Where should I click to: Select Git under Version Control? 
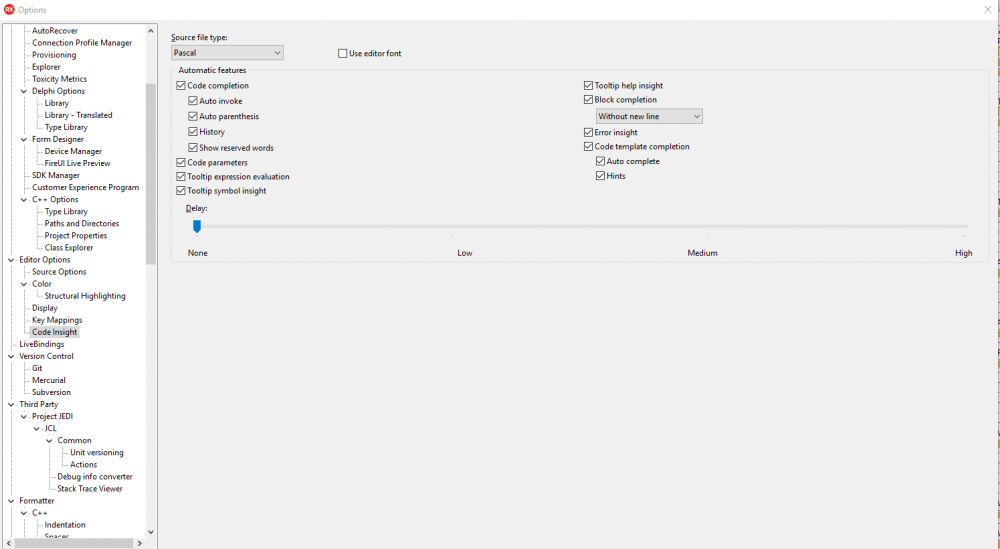37,369
